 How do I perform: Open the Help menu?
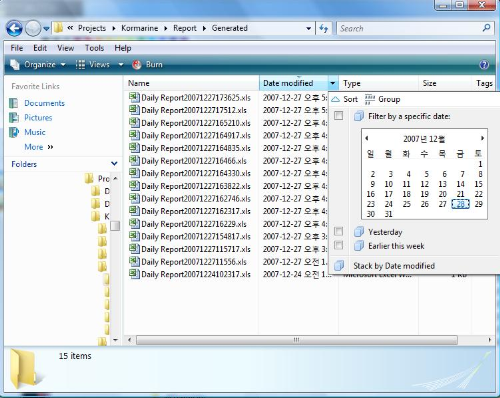pos(123,48)
